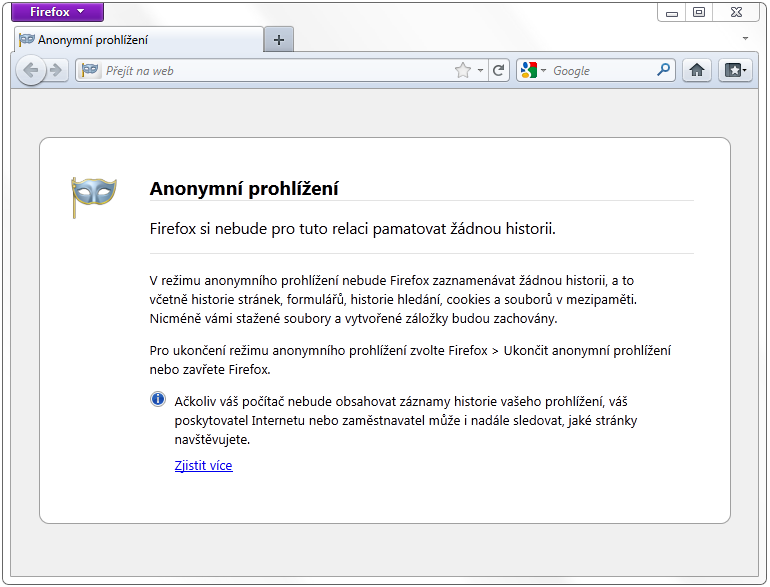
Task: Close the Firefox window
Action: click(x=736, y=13)
